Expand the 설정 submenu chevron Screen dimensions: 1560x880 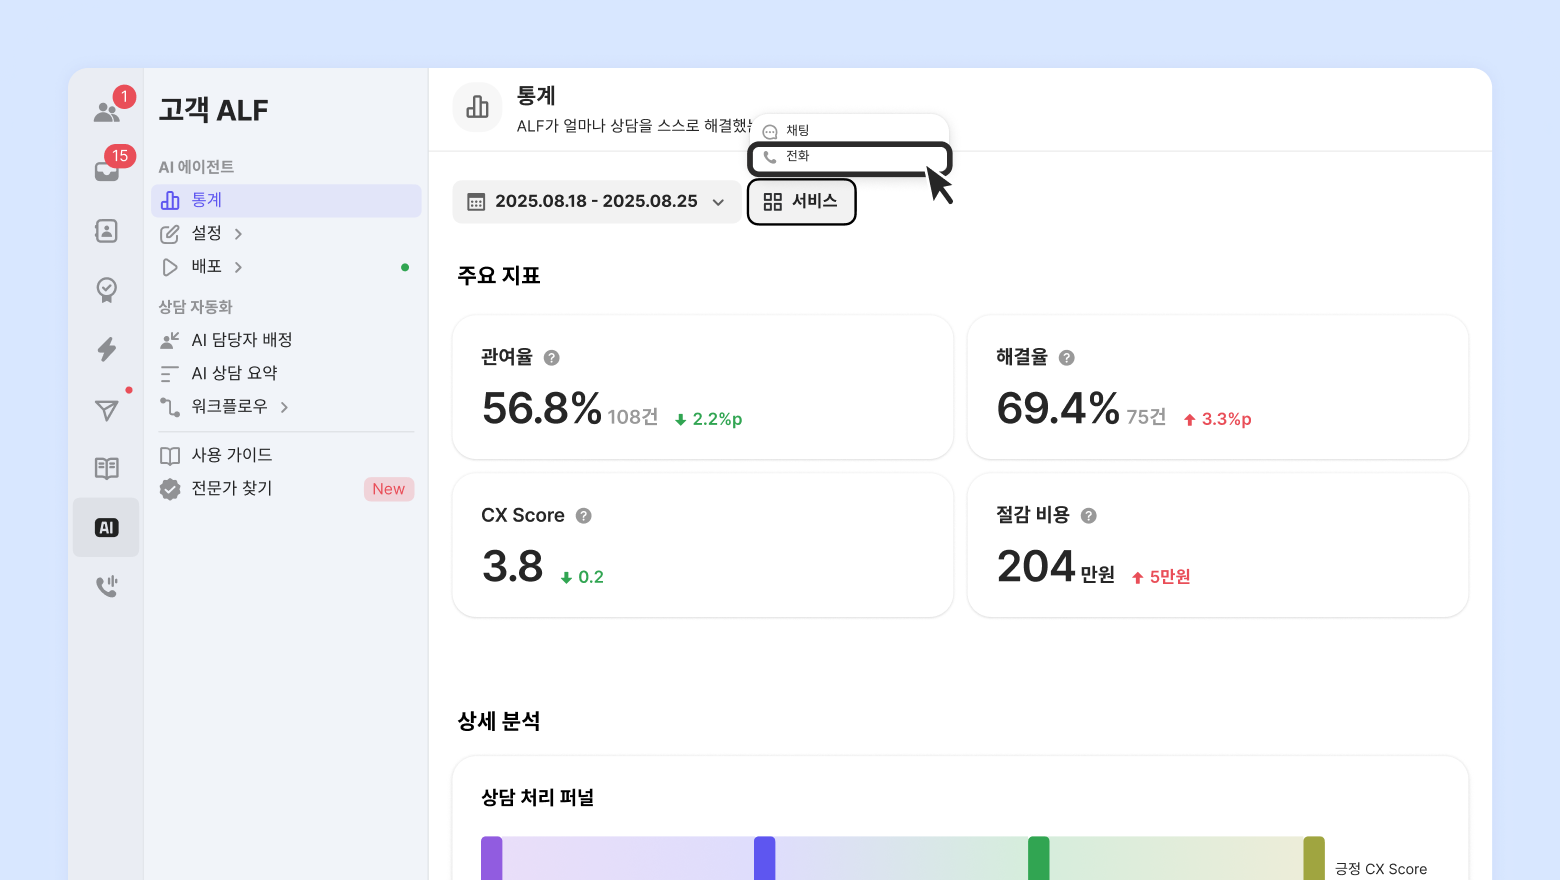[x=238, y=234]
